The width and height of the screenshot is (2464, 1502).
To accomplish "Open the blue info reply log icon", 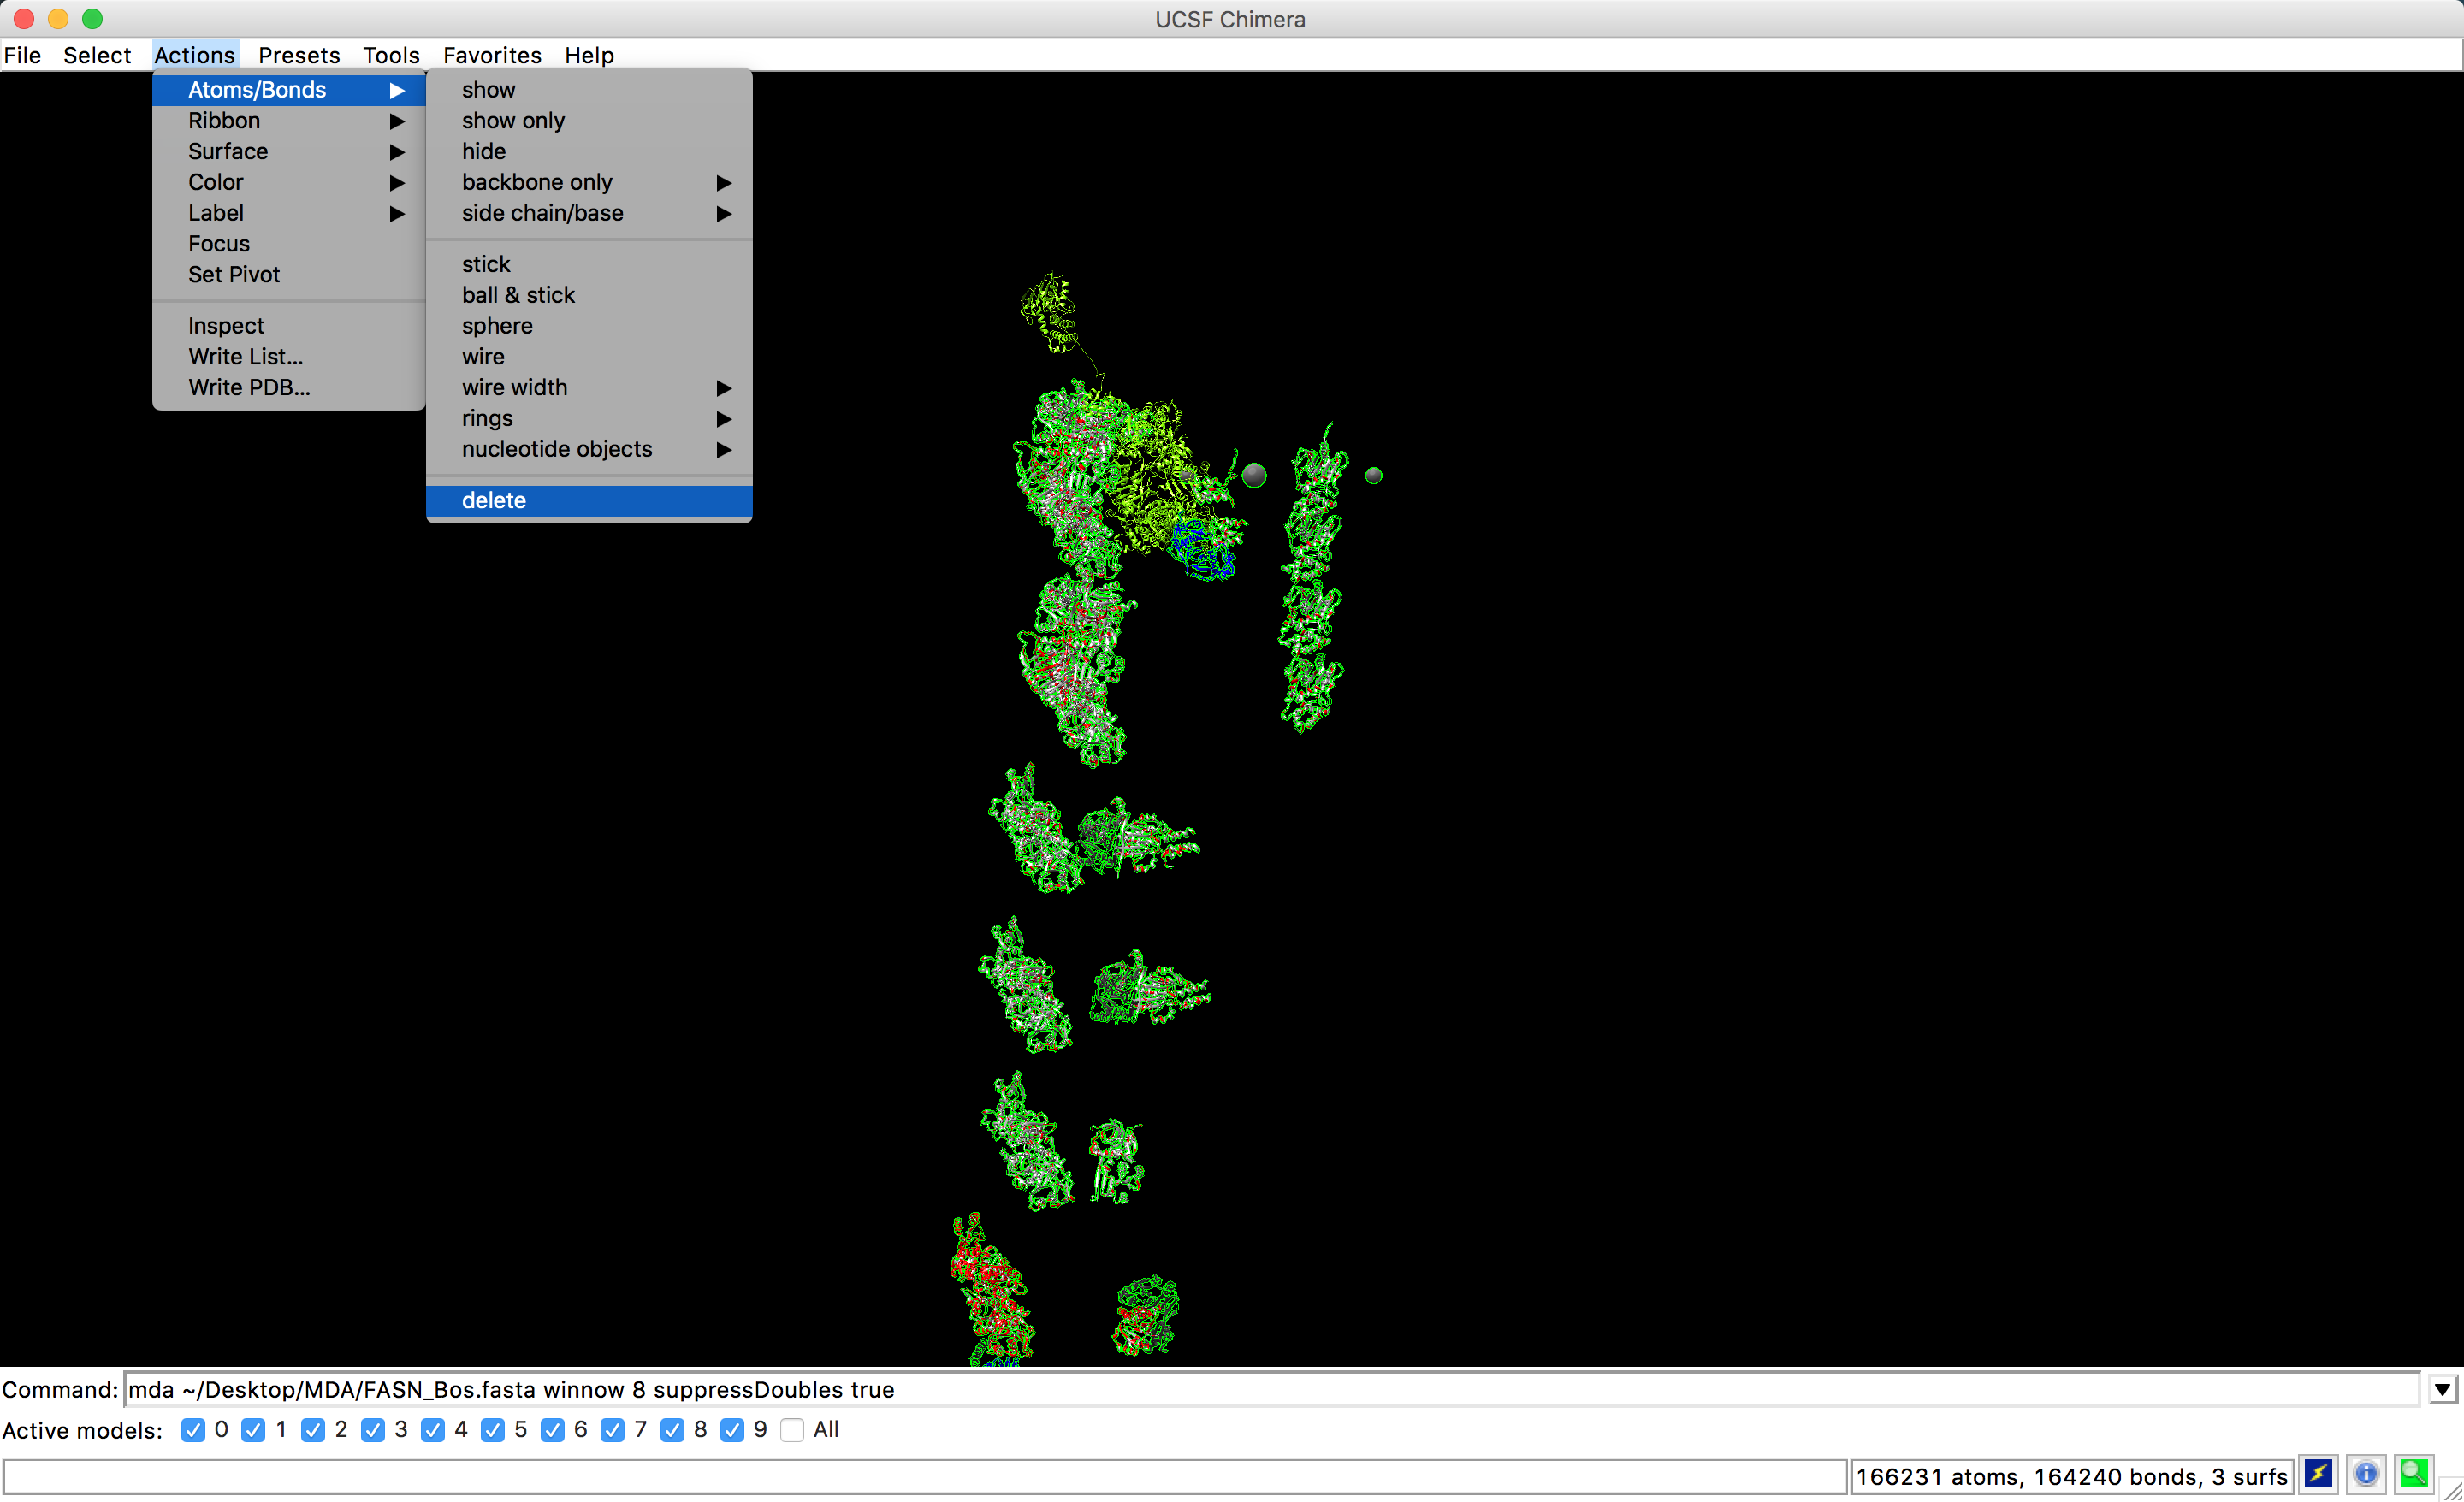I will 2366,1474.
